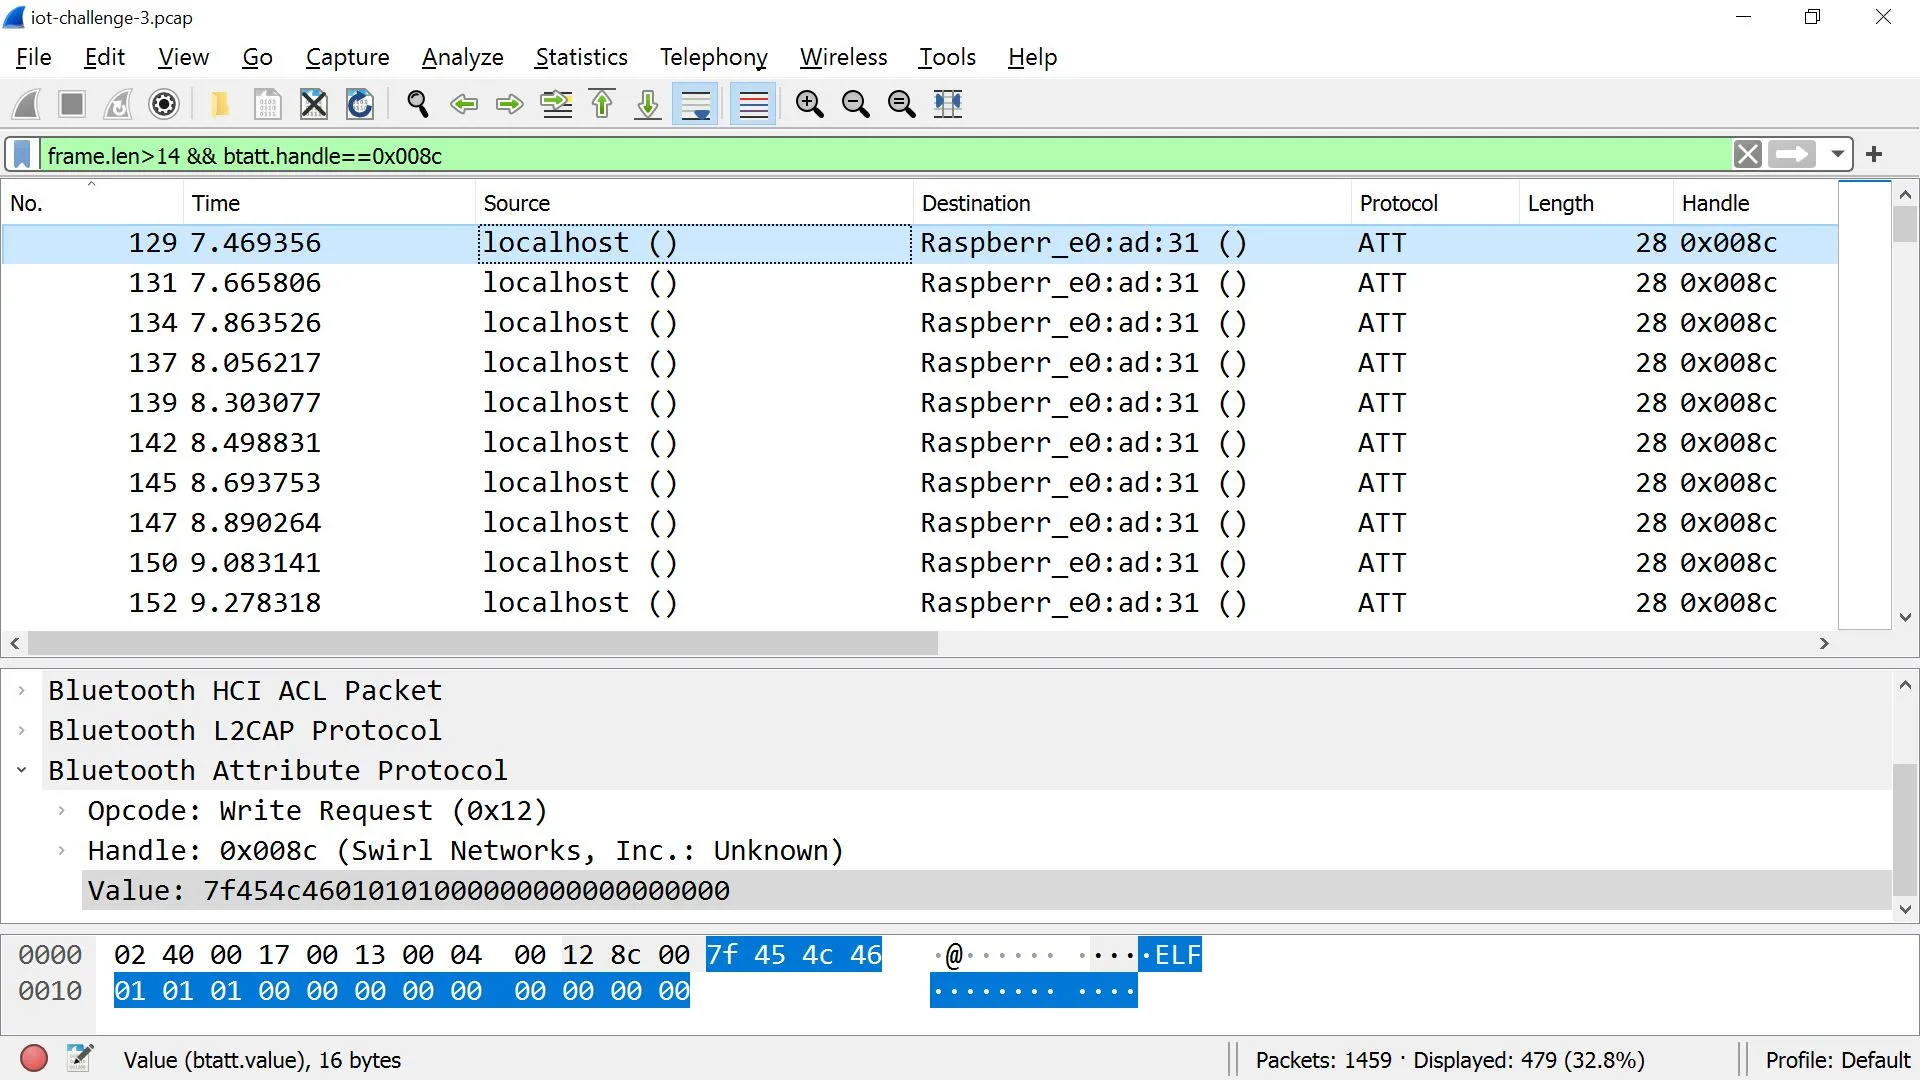Click the zoom in text icon
1920x1080 pixels.
pyautogui.click(x=809, y=104)
